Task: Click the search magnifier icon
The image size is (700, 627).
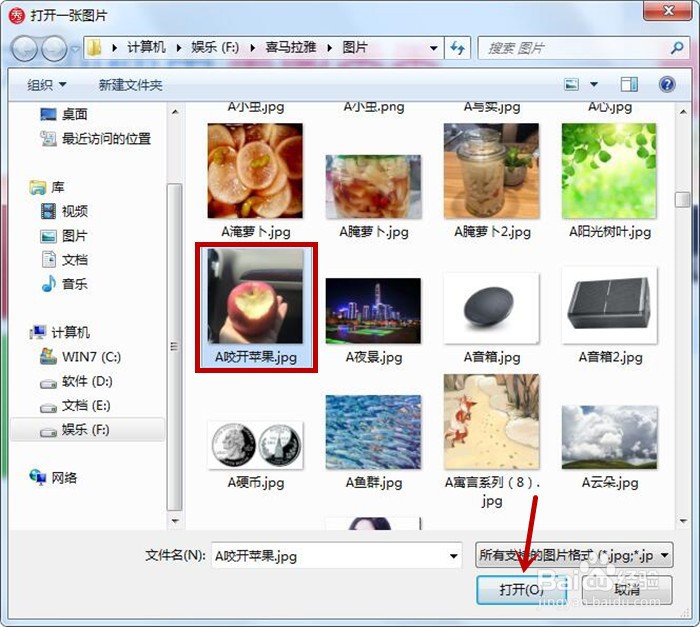Action: point(677,47)
